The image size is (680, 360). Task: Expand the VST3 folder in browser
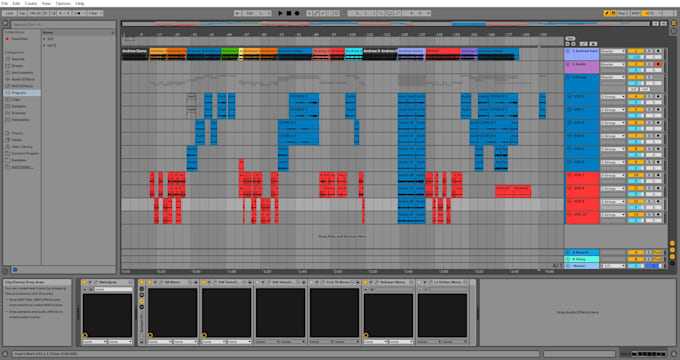[44, 45]
